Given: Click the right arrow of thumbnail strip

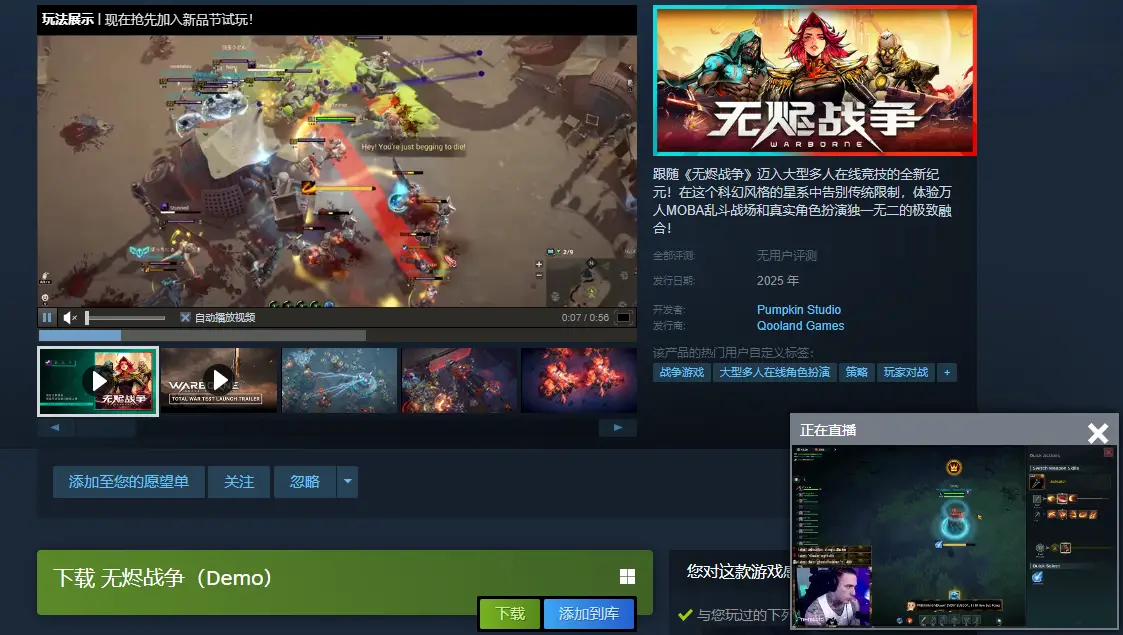Looking at the screenshot, I should click(618, 427).
